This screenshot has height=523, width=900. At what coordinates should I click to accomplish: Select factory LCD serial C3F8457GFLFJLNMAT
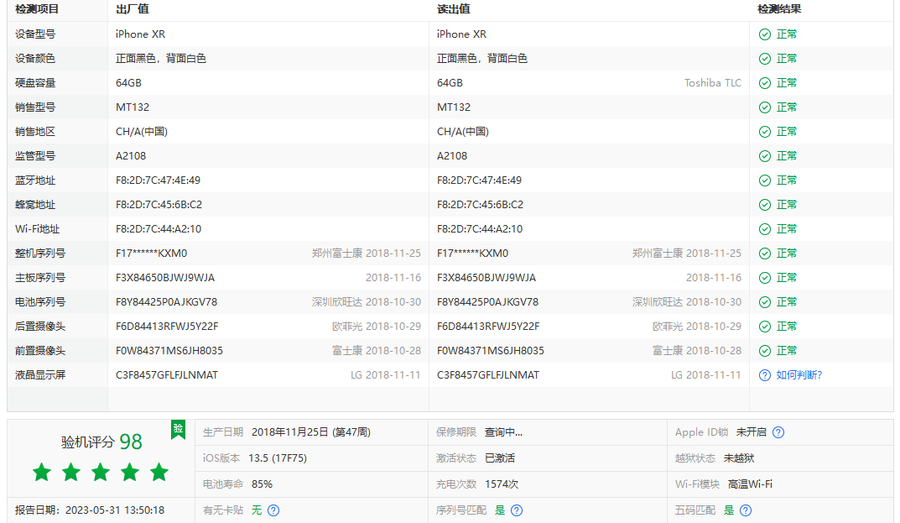click(x=167, y=375)
